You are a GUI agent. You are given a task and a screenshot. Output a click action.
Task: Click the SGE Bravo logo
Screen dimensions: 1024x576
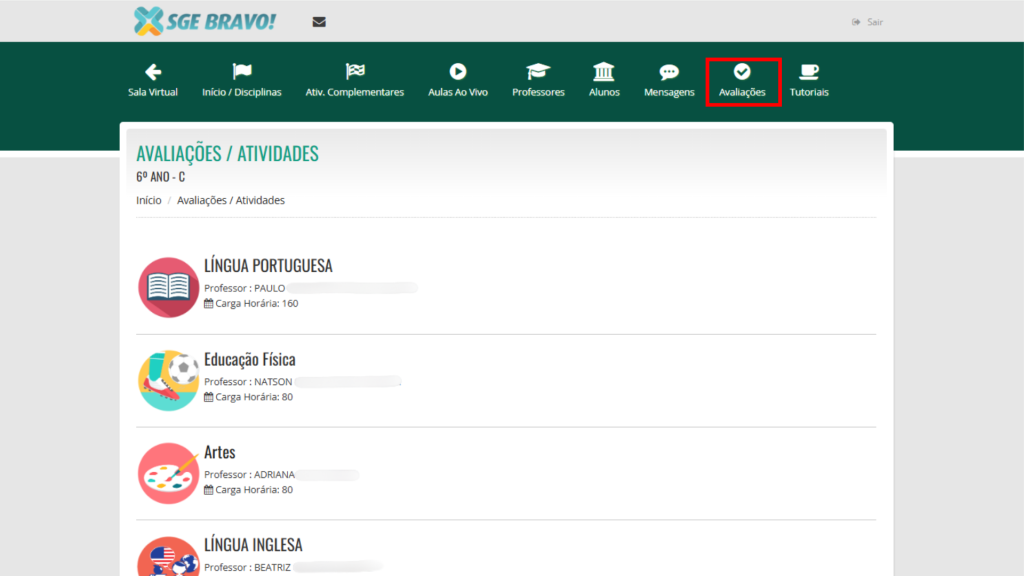point(204,21)
